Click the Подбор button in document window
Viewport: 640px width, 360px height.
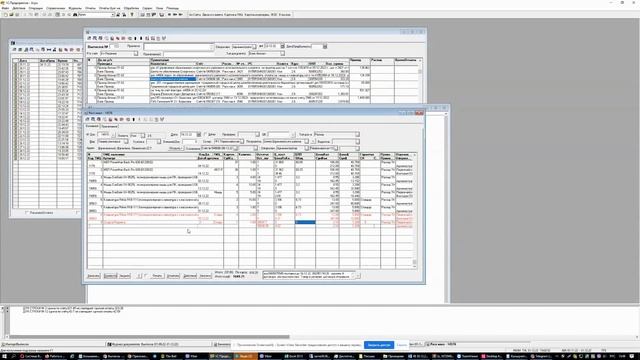click(x=176, y=148)
